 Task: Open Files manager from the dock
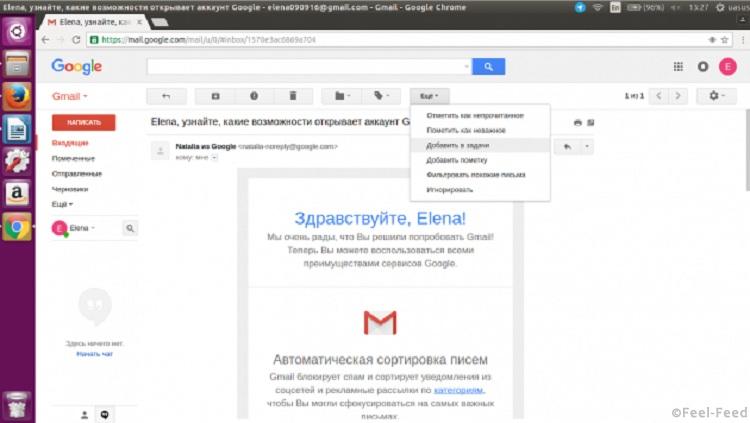pyautogui.click(x=17, y=64)
